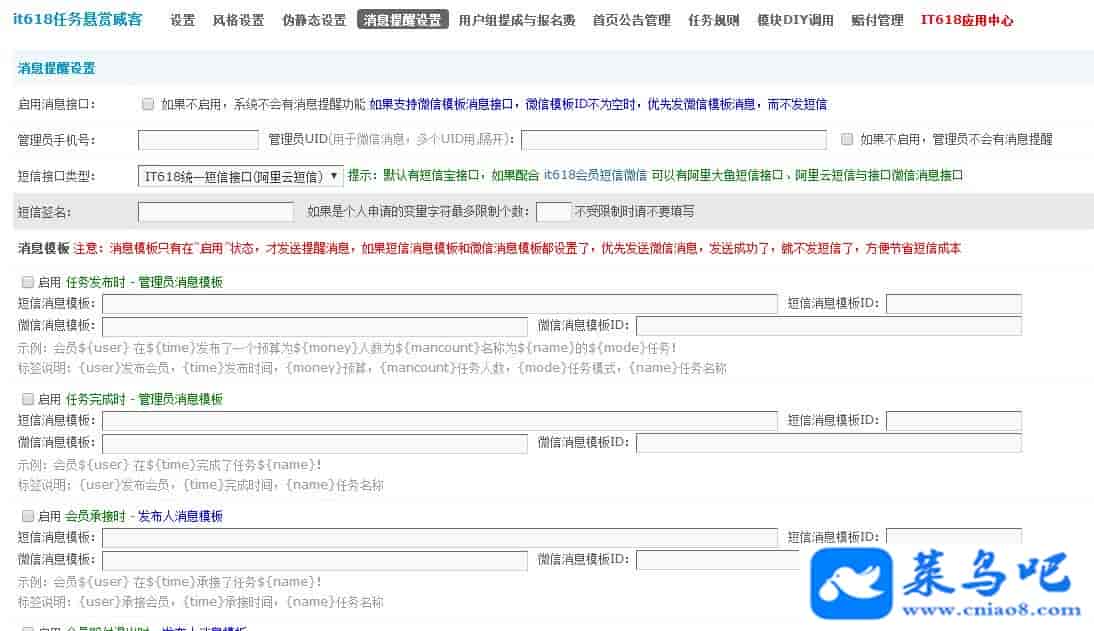Open the 设置 tab

tap(183, 20)
